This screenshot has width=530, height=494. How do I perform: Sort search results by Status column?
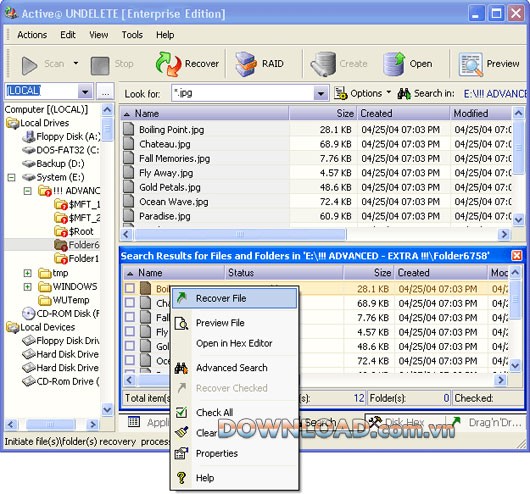click(x=284, y=273)
